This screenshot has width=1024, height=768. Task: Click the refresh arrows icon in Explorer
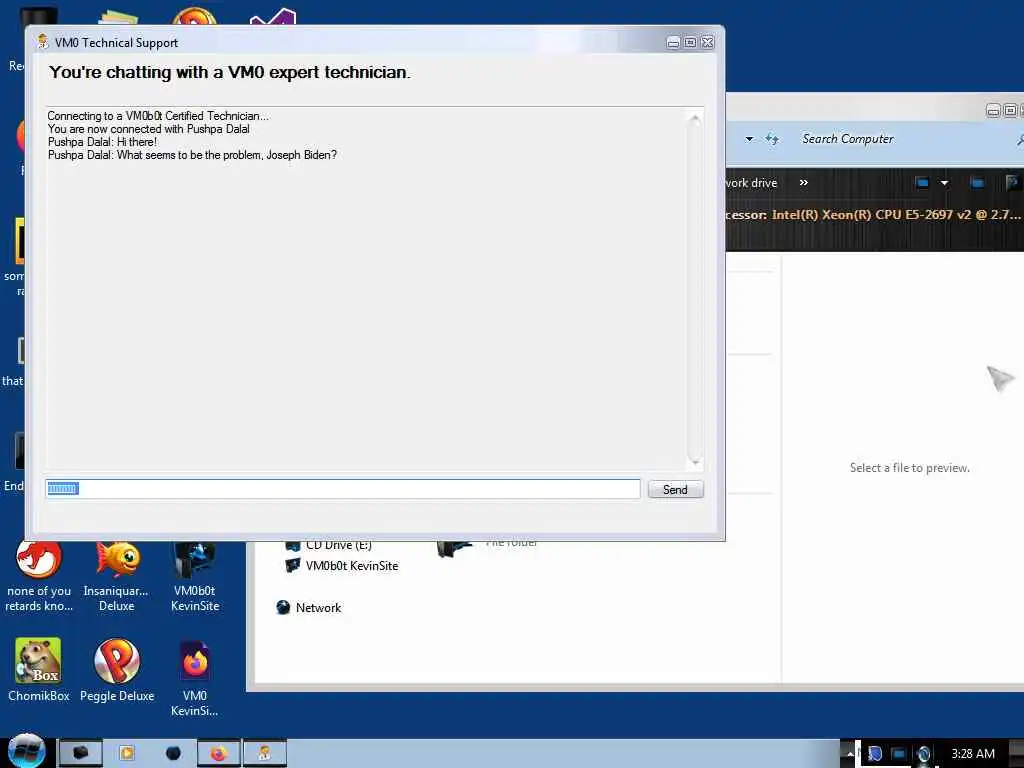tap(772, 139)
